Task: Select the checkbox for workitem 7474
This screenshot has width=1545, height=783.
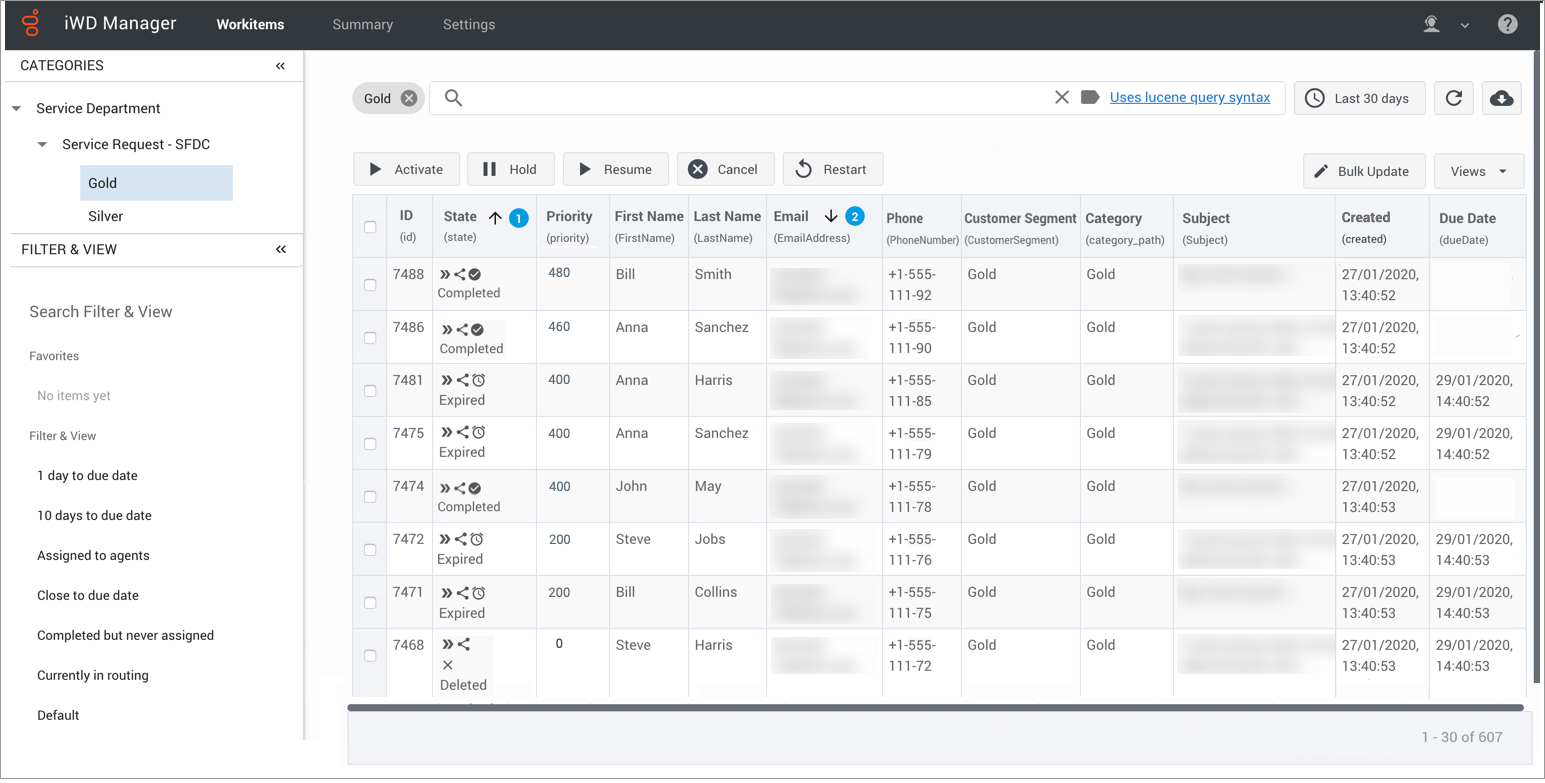Action: 370,497
